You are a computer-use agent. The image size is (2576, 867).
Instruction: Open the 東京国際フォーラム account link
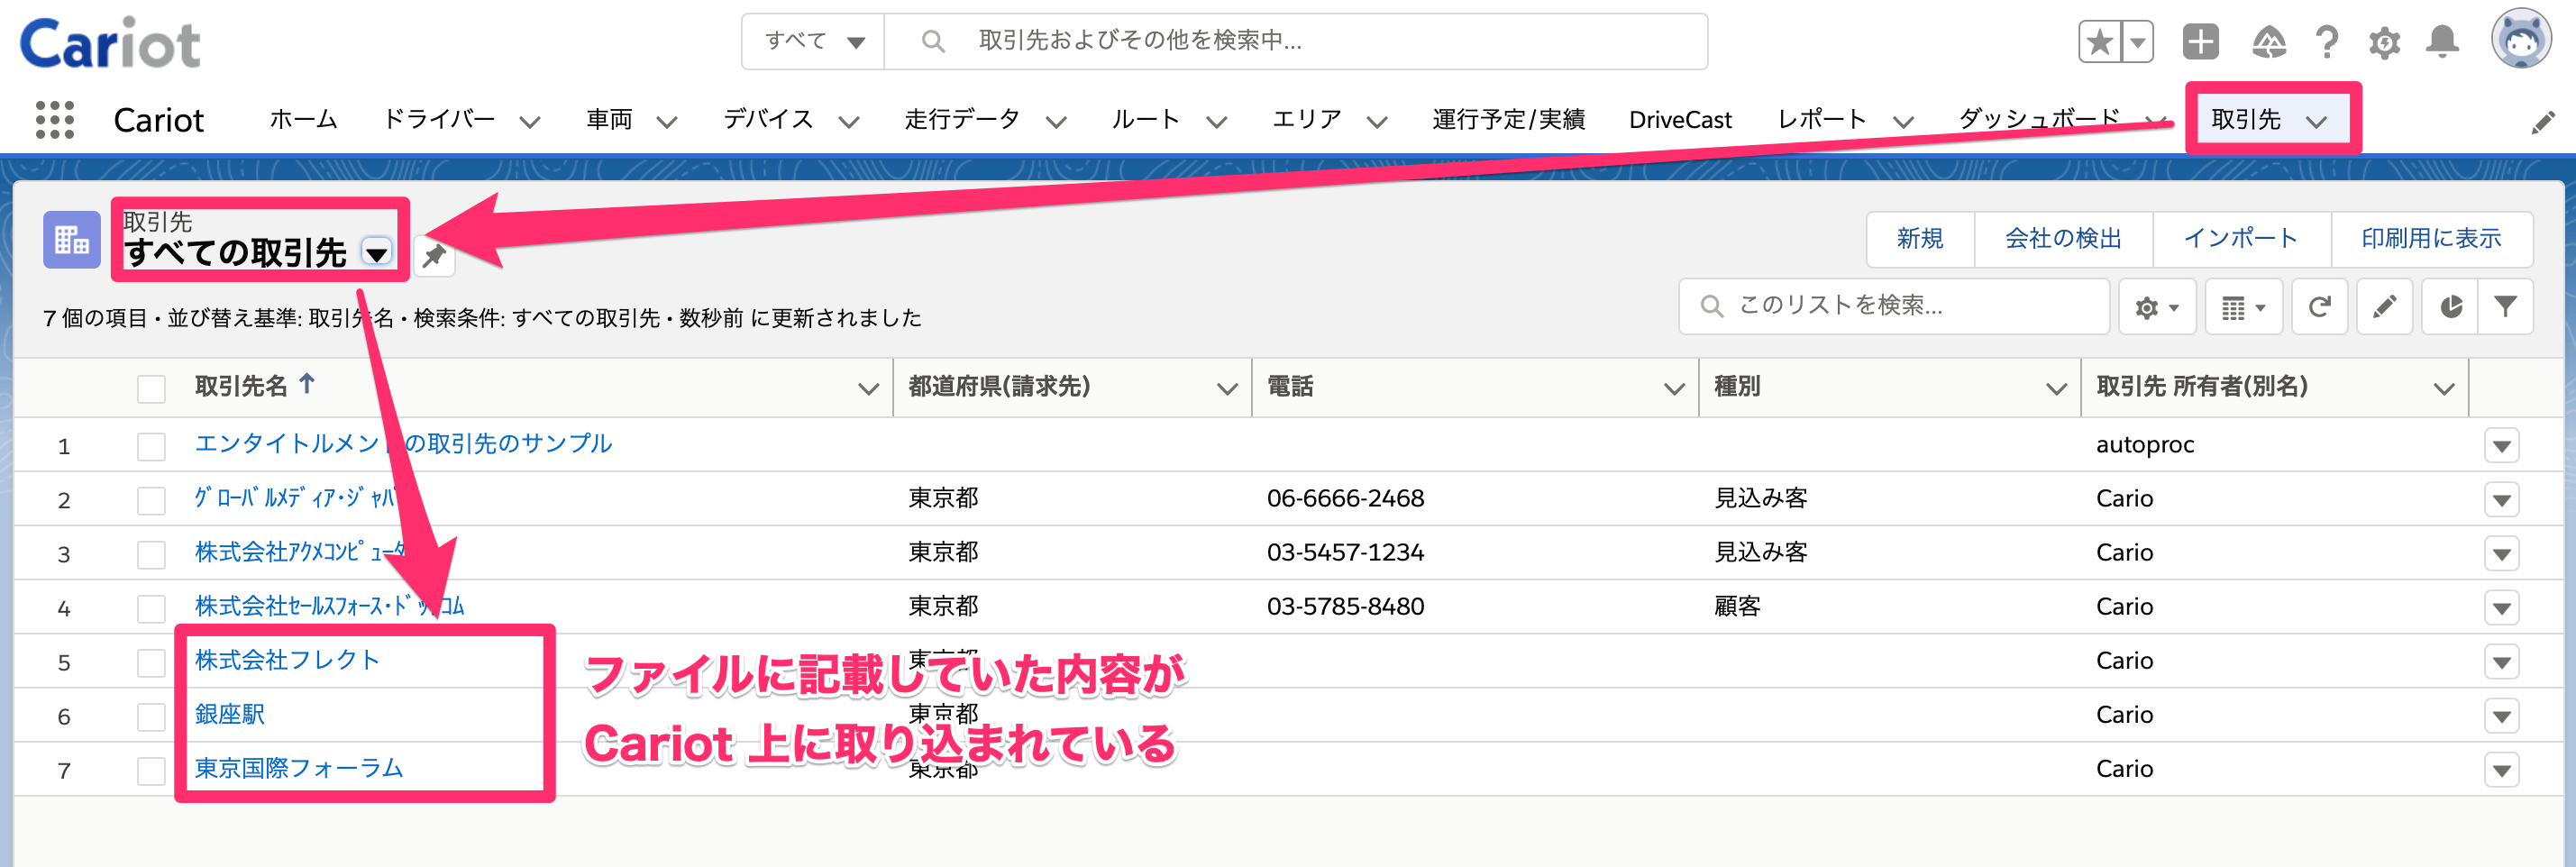pos(299,768)
